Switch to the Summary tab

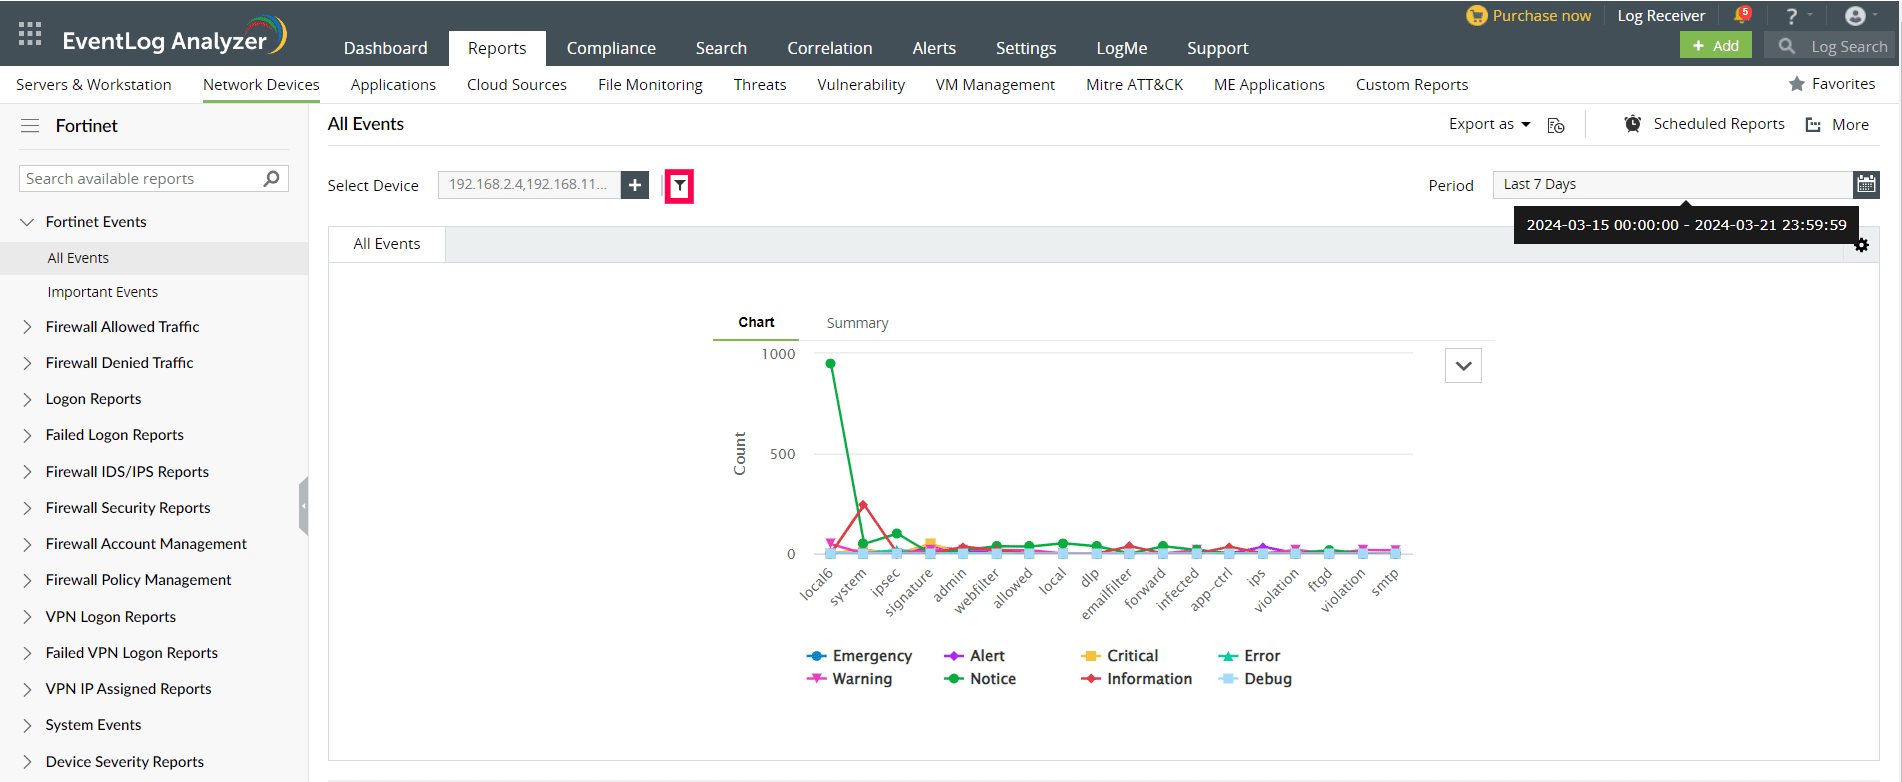(857, 323)
